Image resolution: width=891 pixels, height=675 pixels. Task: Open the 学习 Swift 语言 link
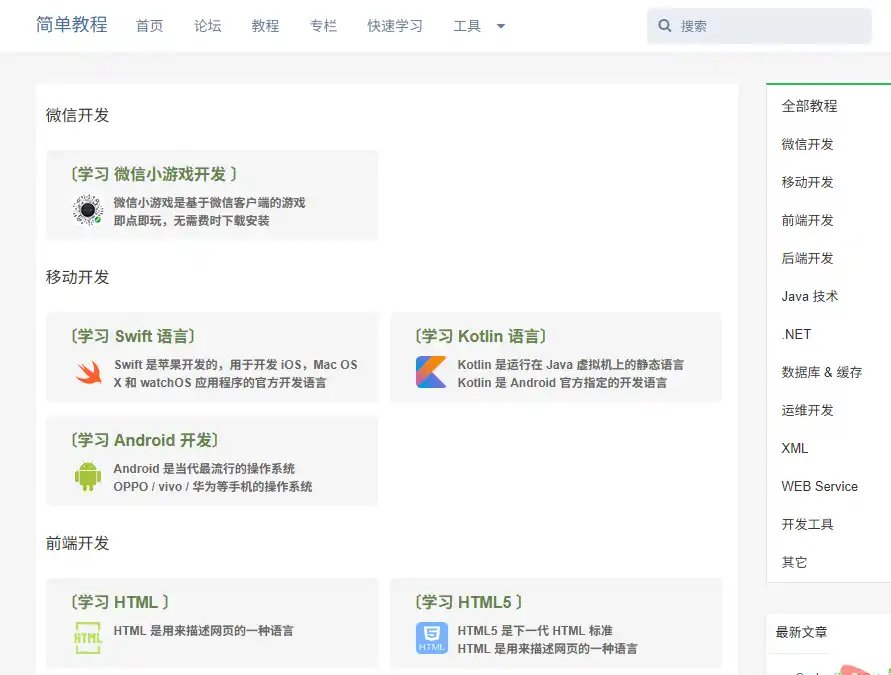point(133,336)
